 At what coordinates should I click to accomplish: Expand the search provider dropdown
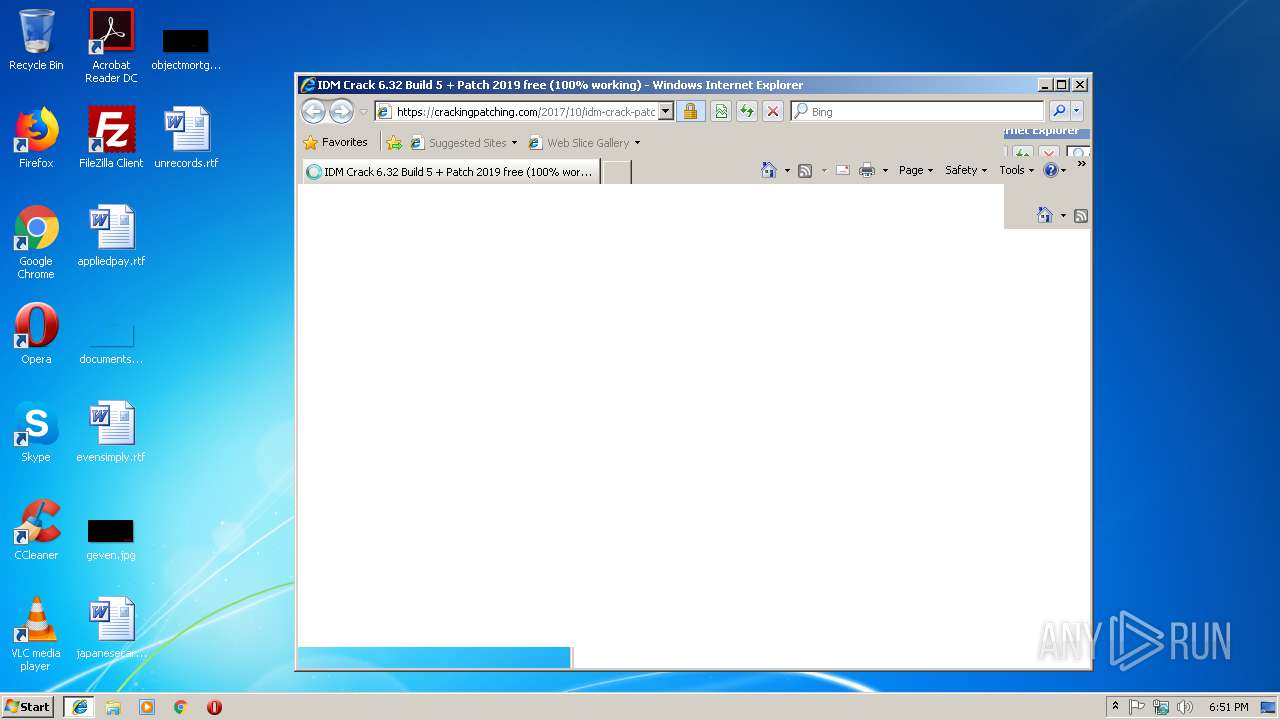[1077, 112]
